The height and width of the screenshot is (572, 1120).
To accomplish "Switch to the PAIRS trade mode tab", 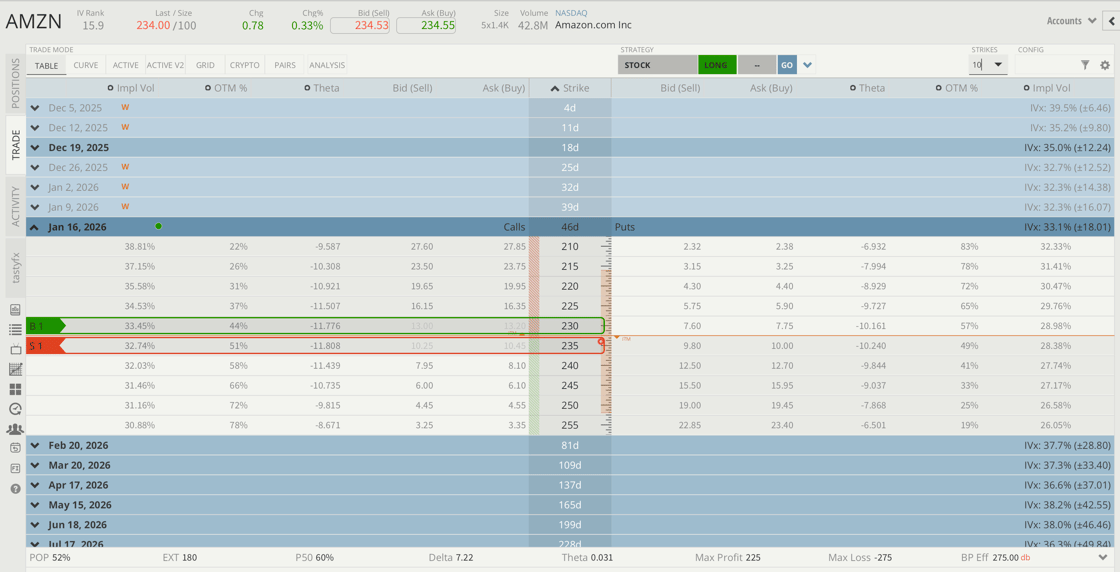I will 285,65.
